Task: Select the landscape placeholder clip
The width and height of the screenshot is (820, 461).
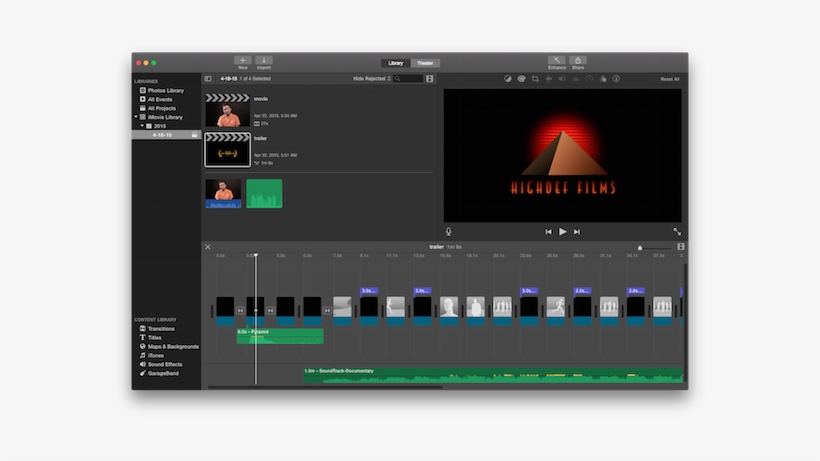Action: coord(343,311)
